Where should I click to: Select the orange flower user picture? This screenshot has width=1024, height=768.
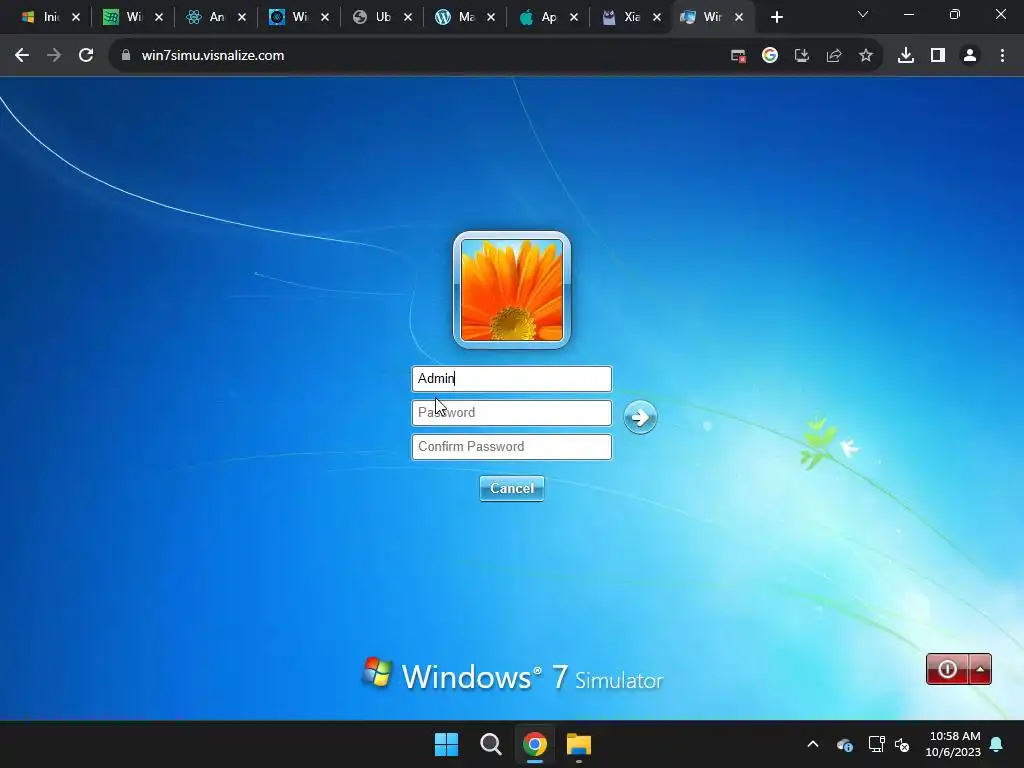[x=511, y=290]
